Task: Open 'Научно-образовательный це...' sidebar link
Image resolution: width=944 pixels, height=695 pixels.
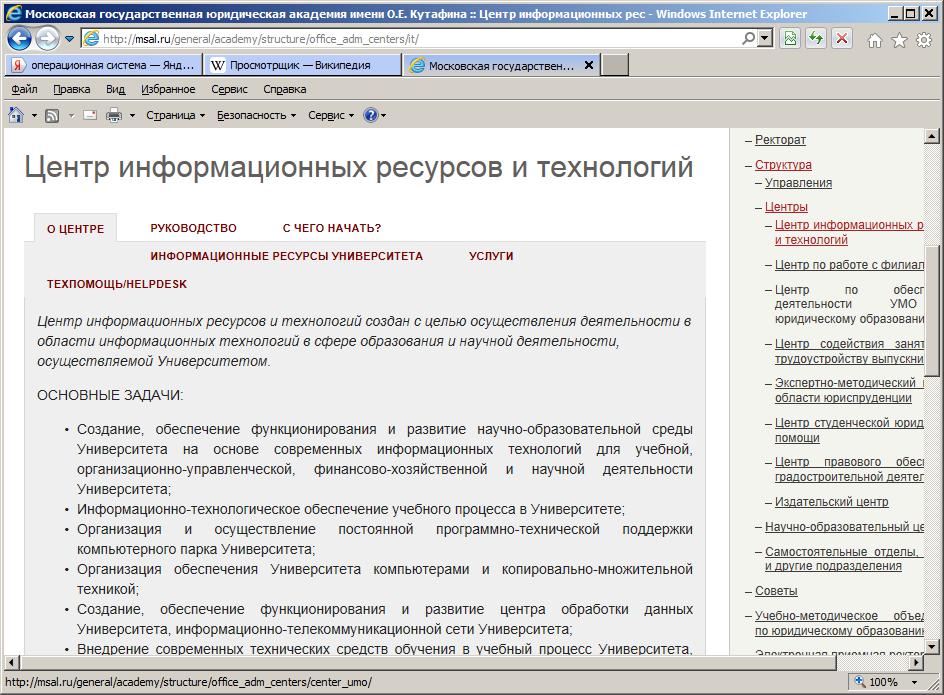Action: coord(844,526)
